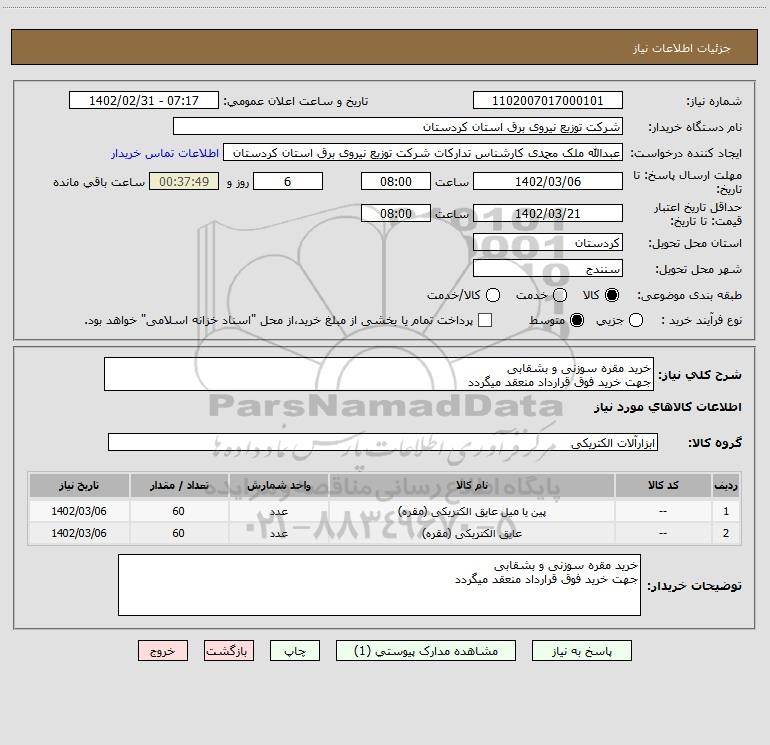
Task: Click goods group field ابزارآلات الکتریکی
Action: tap(383, 442)
